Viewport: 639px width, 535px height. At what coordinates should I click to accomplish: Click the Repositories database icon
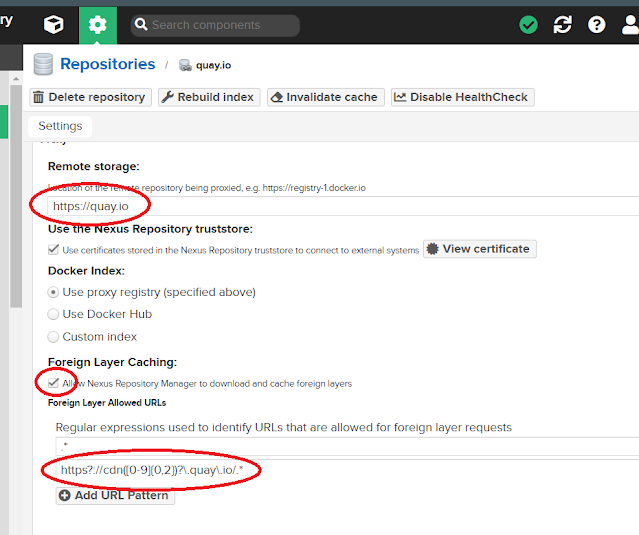[43, 65]
